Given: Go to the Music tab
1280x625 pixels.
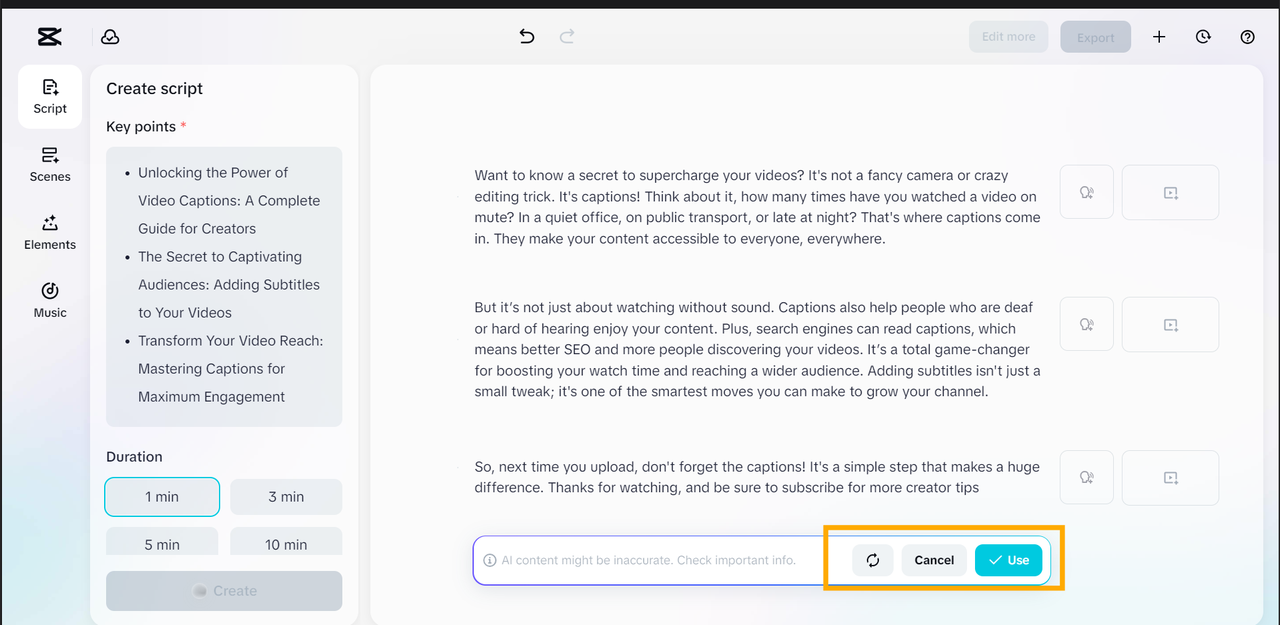Looking at the screenshot, I should pyautogui.click(x=50, y=301).
